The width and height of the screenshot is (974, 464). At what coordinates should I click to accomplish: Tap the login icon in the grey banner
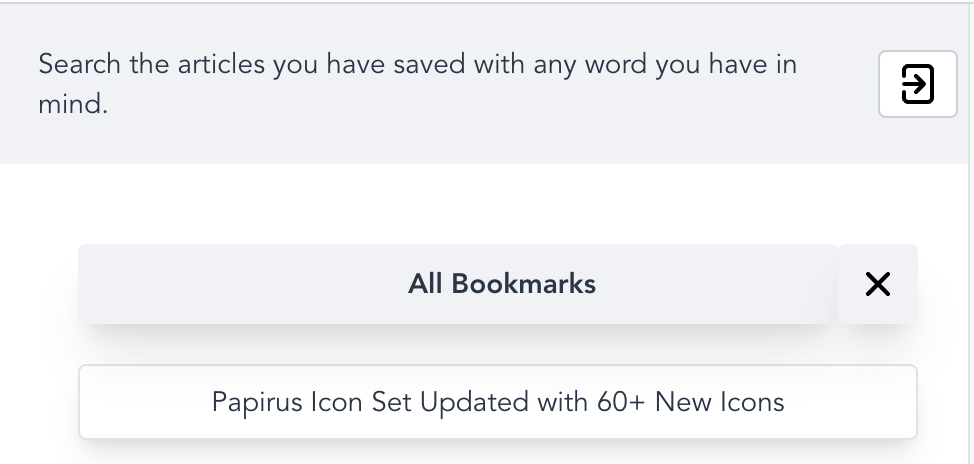[x=917, y=84]
